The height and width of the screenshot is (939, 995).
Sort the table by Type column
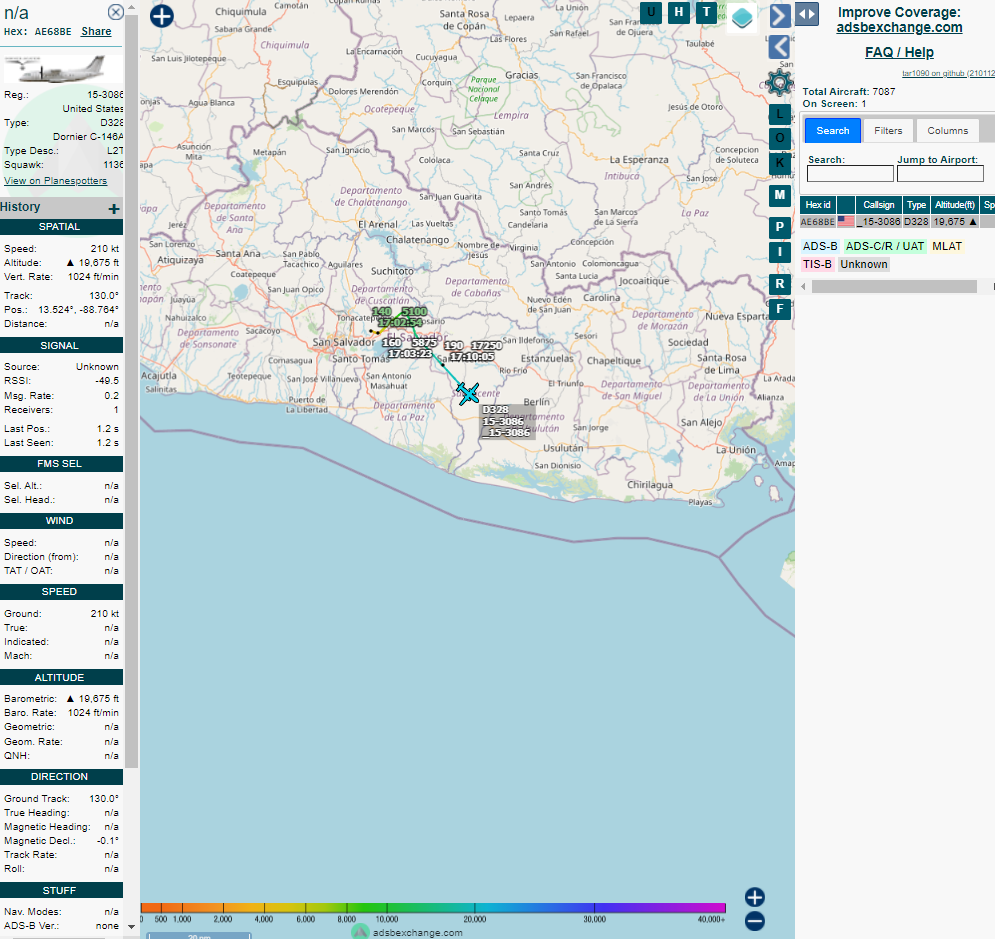point(916,205)
